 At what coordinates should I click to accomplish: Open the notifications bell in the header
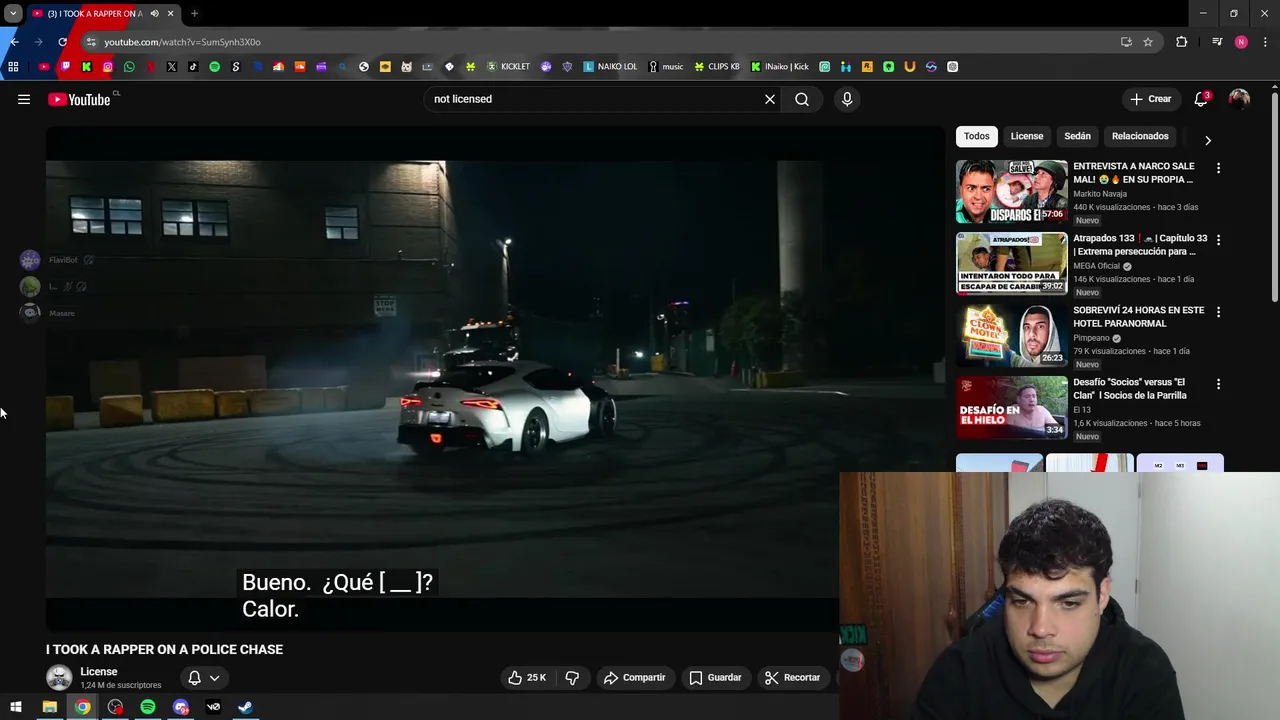coord(1201,99)
